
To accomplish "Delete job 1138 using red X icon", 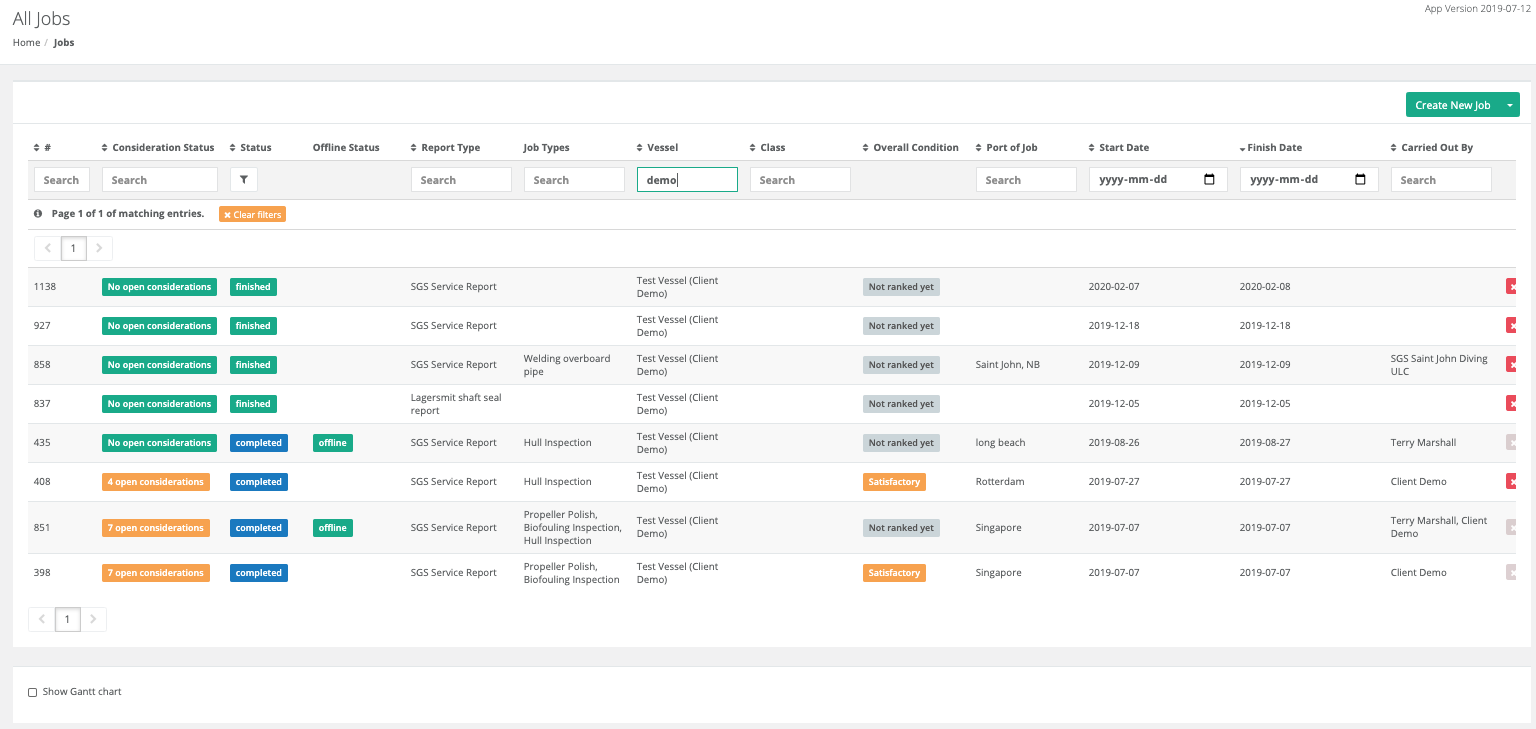I will pyautogui.click(x=1511, y=287).
